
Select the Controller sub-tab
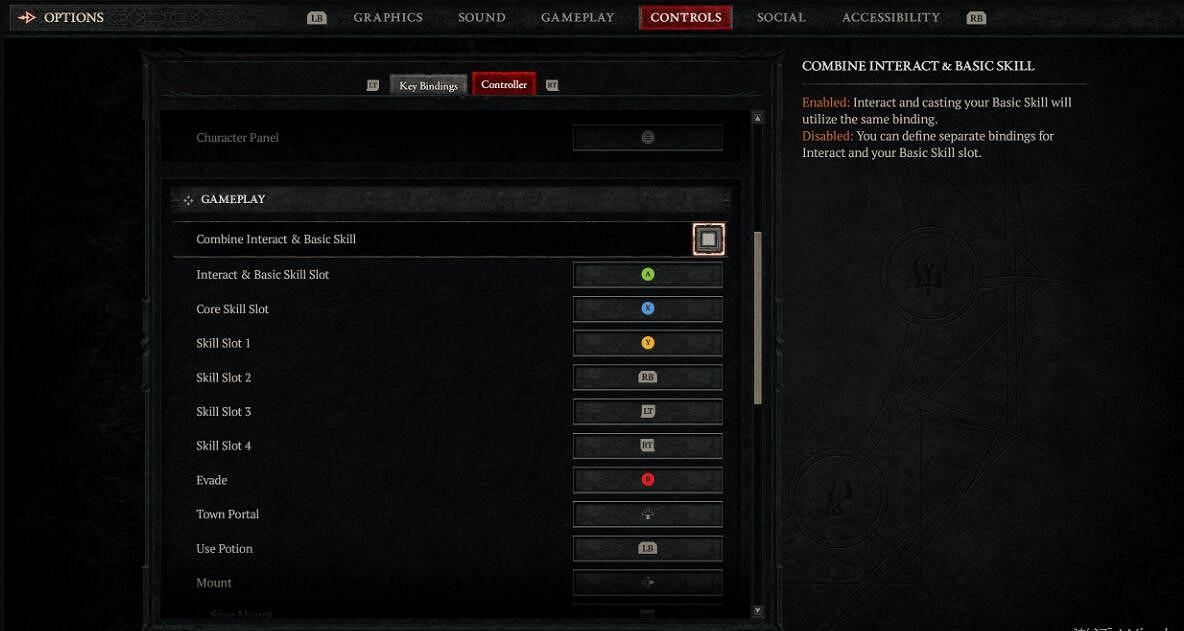click(504, 85)
